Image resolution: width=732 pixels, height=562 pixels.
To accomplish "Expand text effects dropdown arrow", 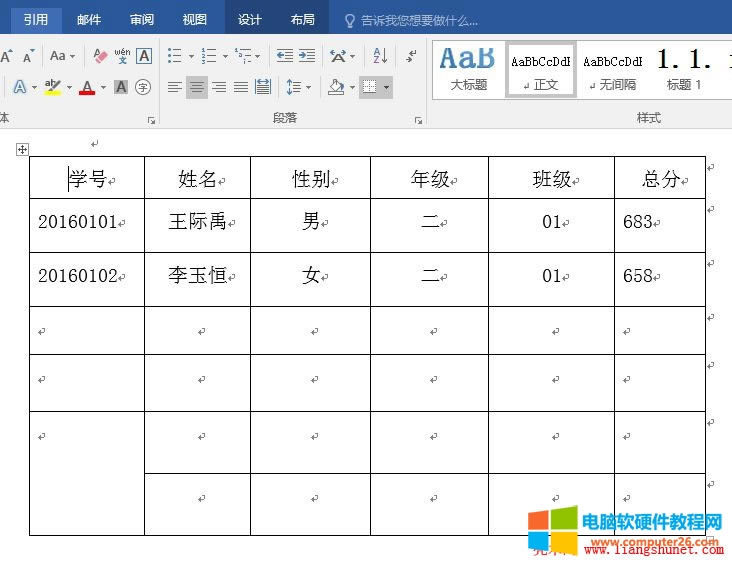I will pos(34,87).
